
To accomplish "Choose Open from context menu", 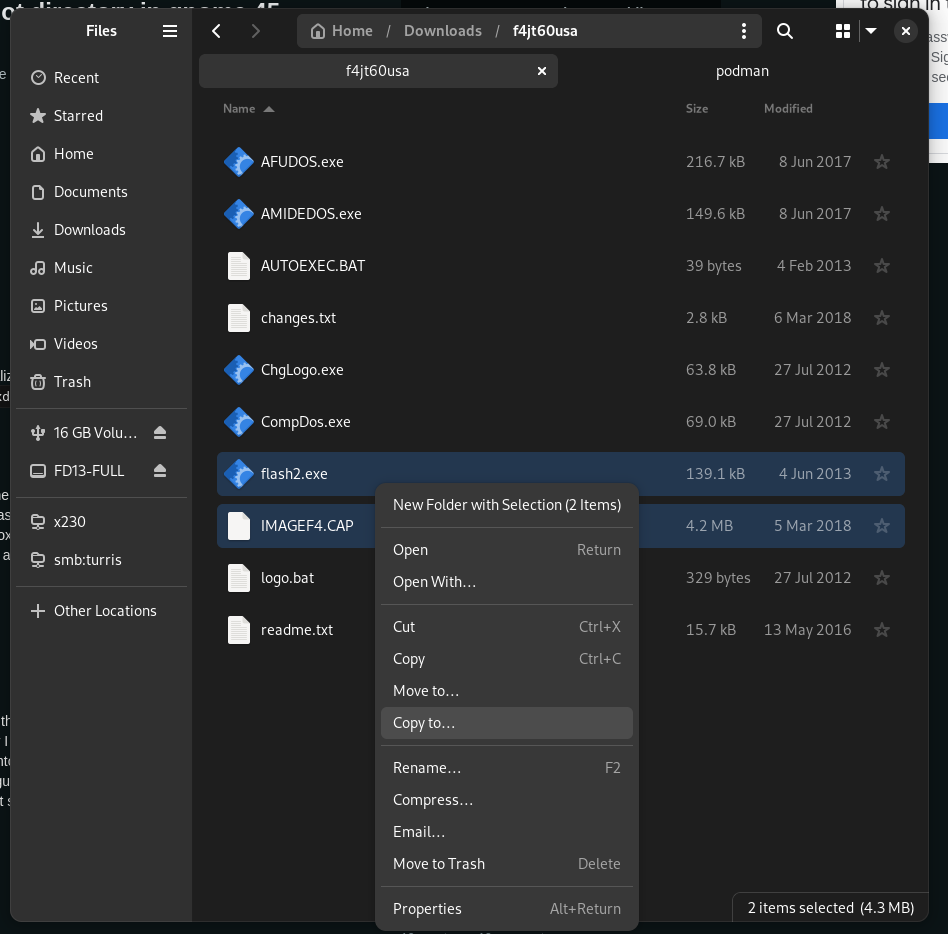I will click(507, 550).
